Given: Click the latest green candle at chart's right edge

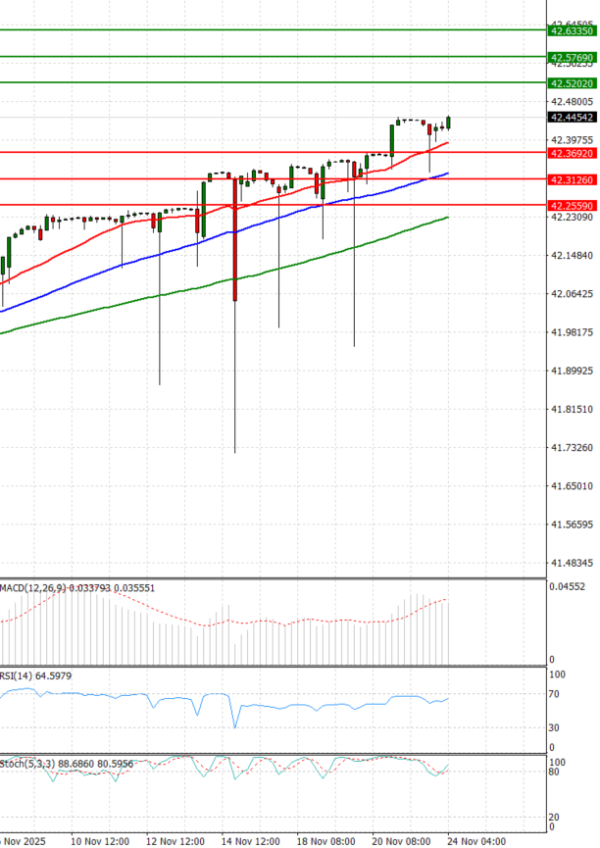Looking at the screenshot, I should 449,122.
